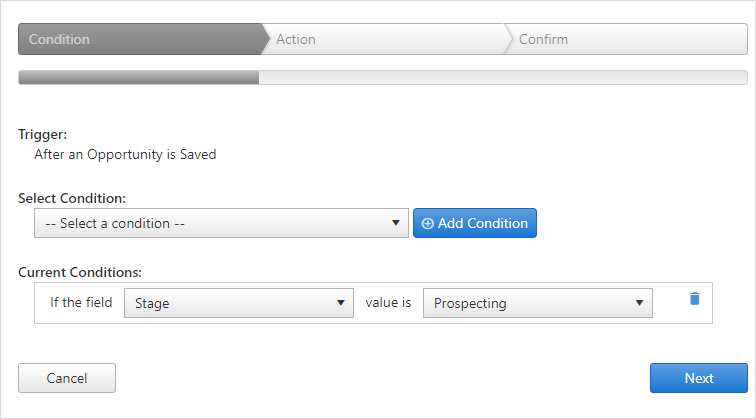Click the filled portion of the progress bar
Image resolution: width=756 pixels, height=419 pixels.
click(x=138, y=77)
